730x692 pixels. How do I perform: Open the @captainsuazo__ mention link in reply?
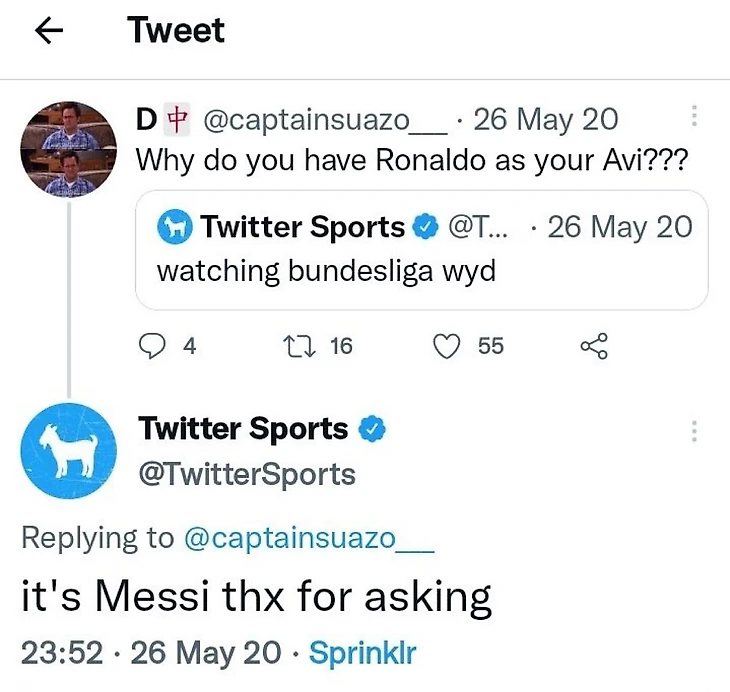coord(309,537)
